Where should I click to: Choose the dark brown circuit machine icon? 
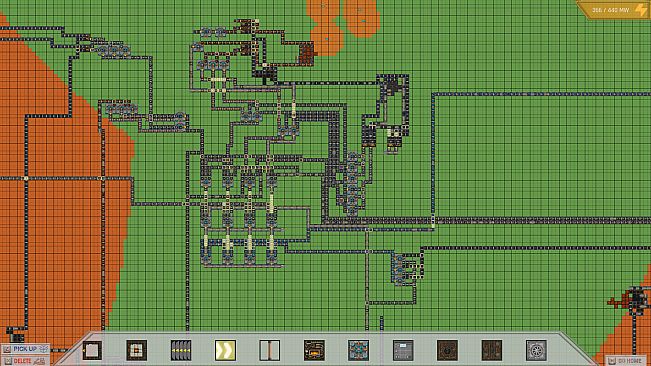(492, 350)
